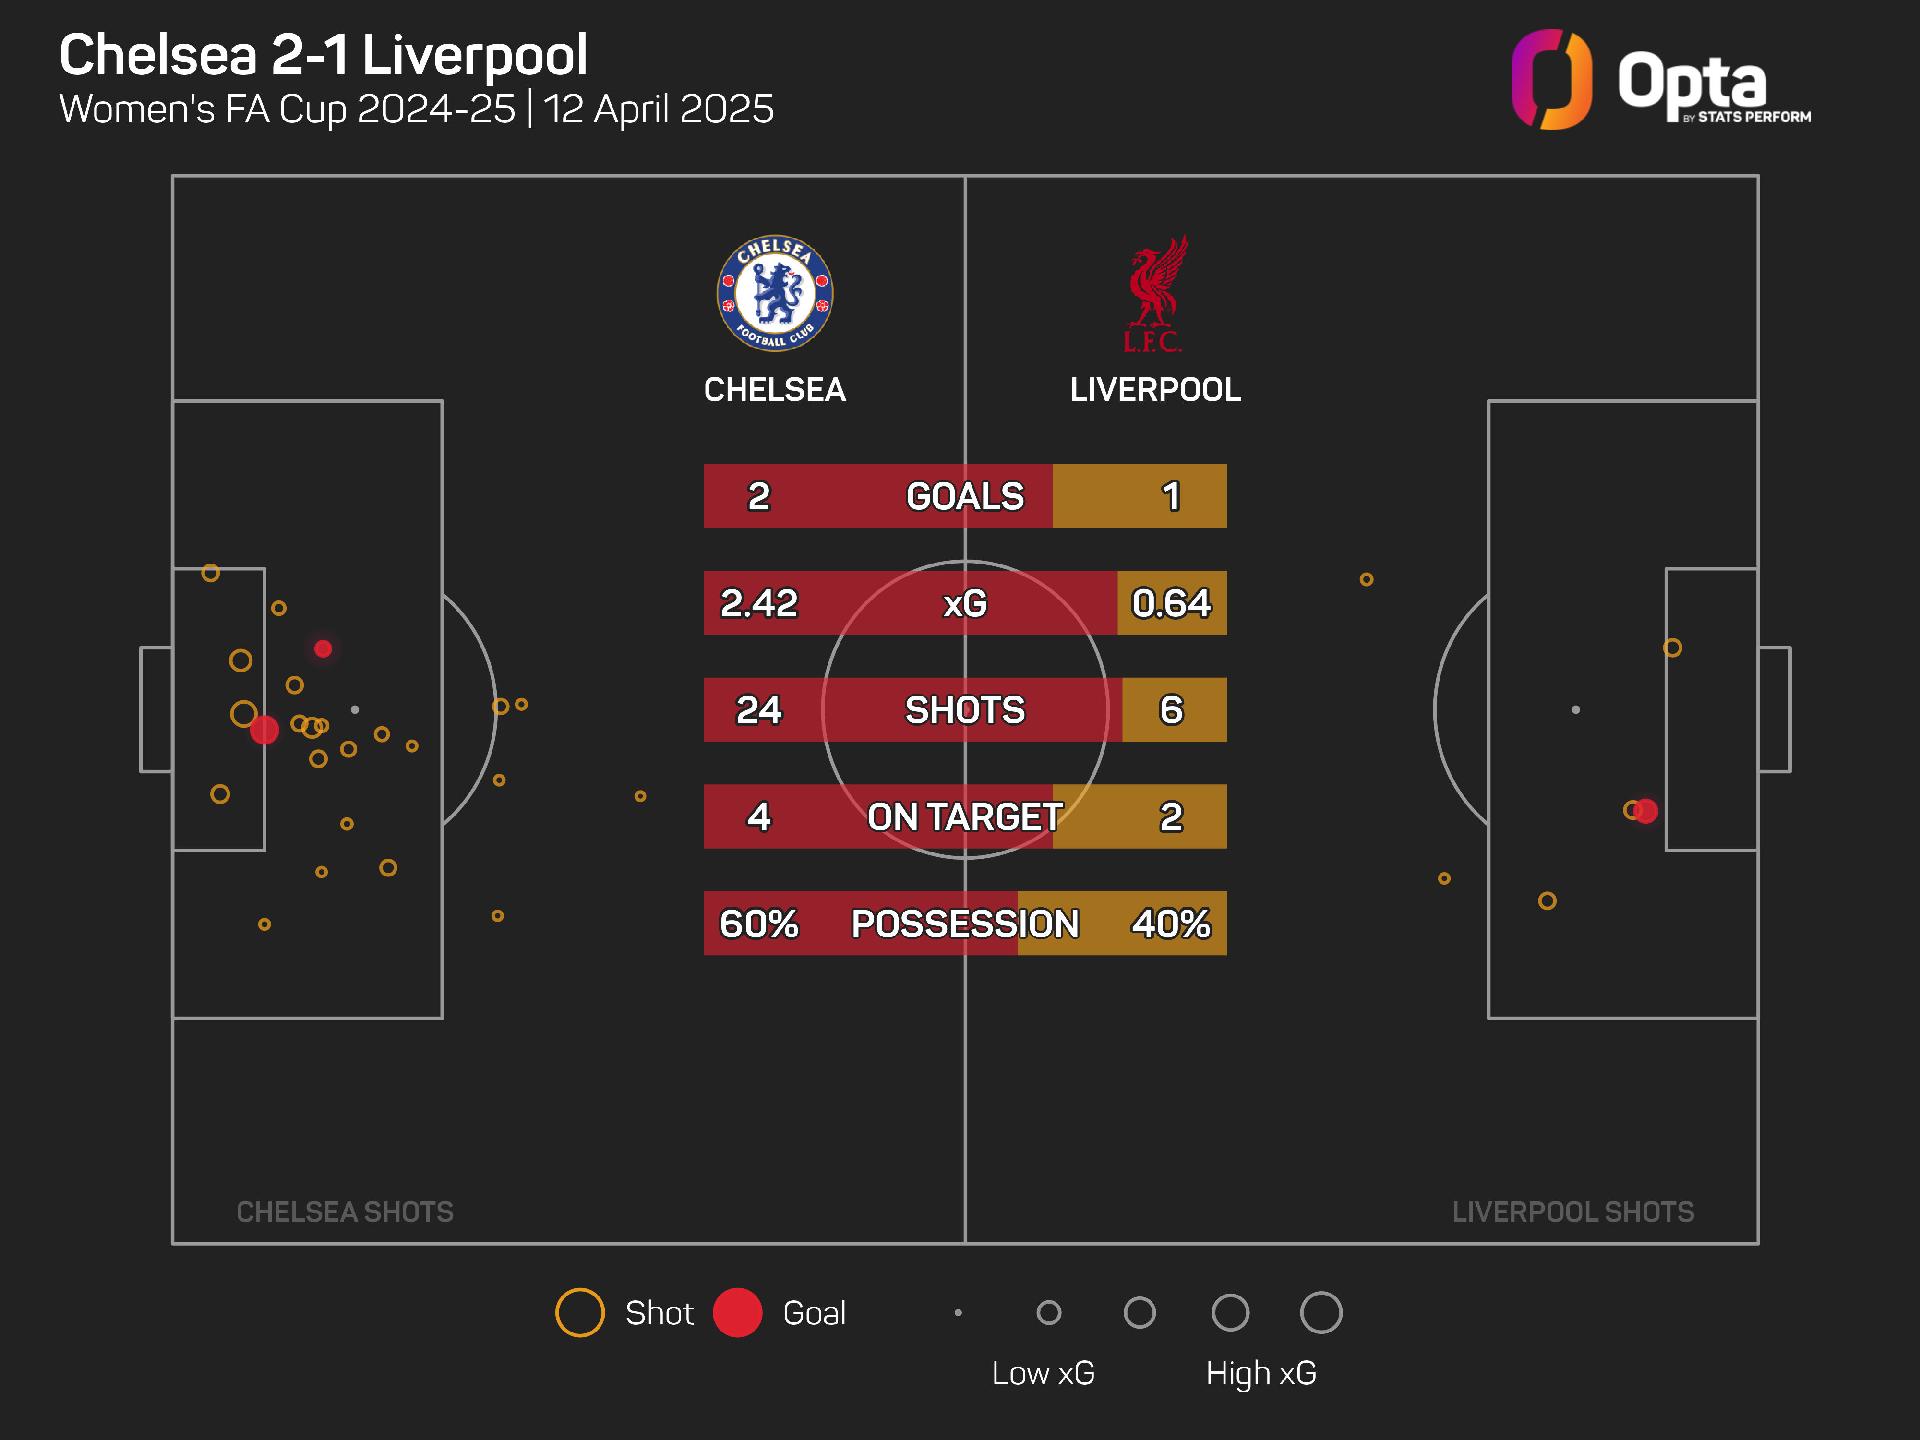Screen dimensions: 1920x1440
Task: Click the red Goal legend circle
Action: [738, 1313]
